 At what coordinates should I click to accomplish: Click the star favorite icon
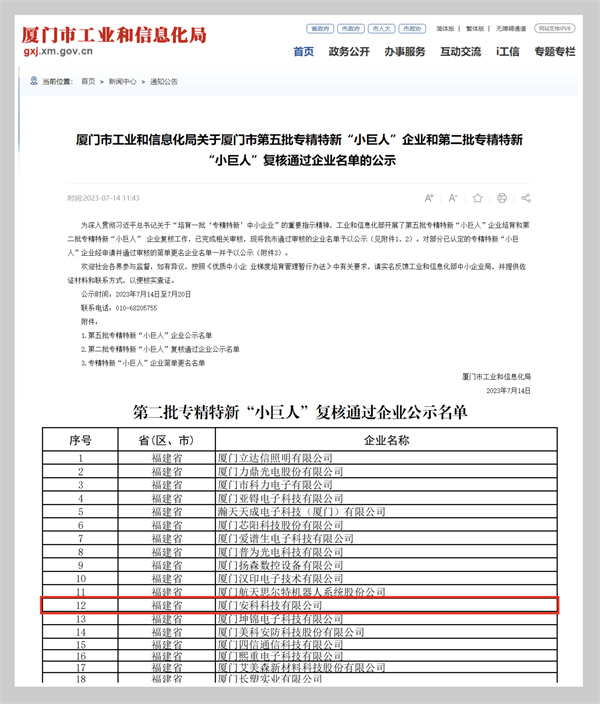[478, 198]
